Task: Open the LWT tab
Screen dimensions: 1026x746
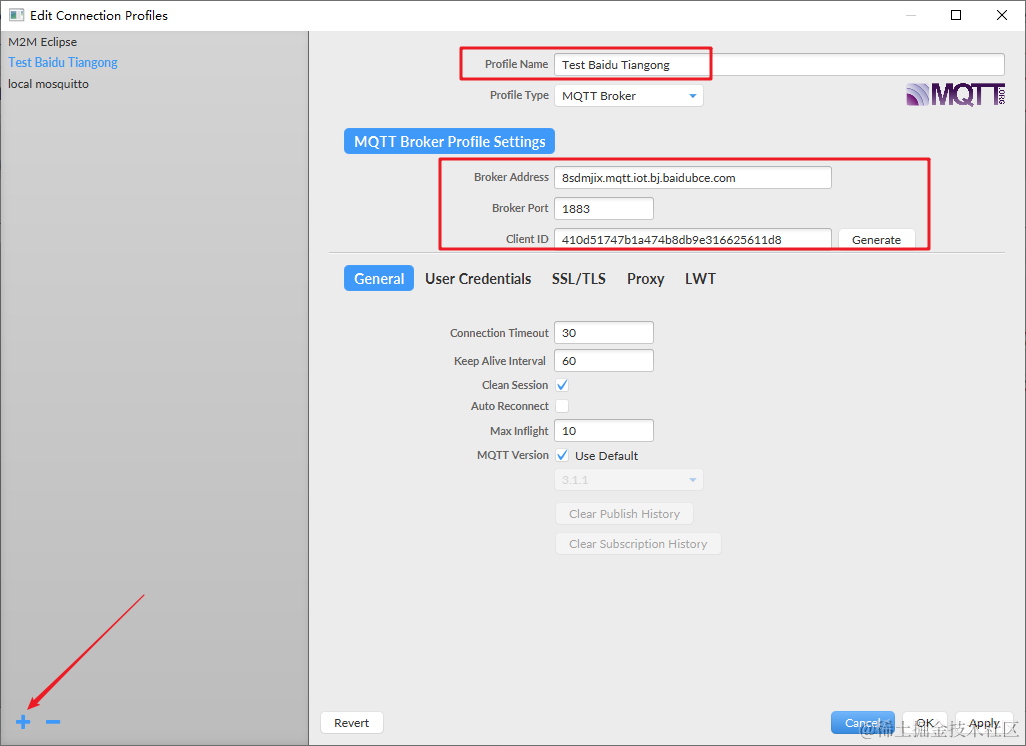Action: (700, 279)
